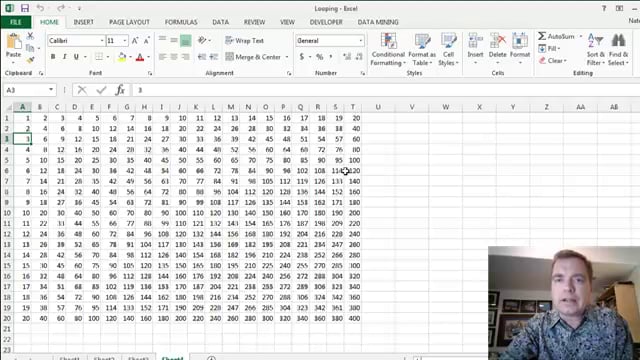Click the Format cells icon
The width and height of the screenshot is (640, 360).
pyautogui.click(x=520, y=41)
